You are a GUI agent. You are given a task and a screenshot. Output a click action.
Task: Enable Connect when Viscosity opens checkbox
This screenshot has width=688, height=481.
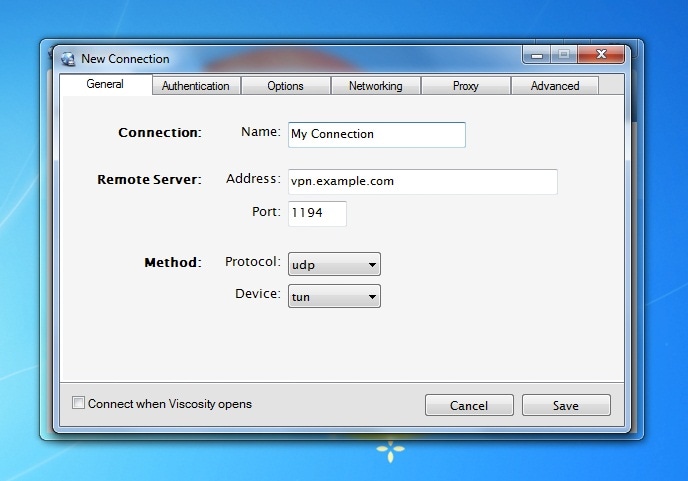(78, 403)
